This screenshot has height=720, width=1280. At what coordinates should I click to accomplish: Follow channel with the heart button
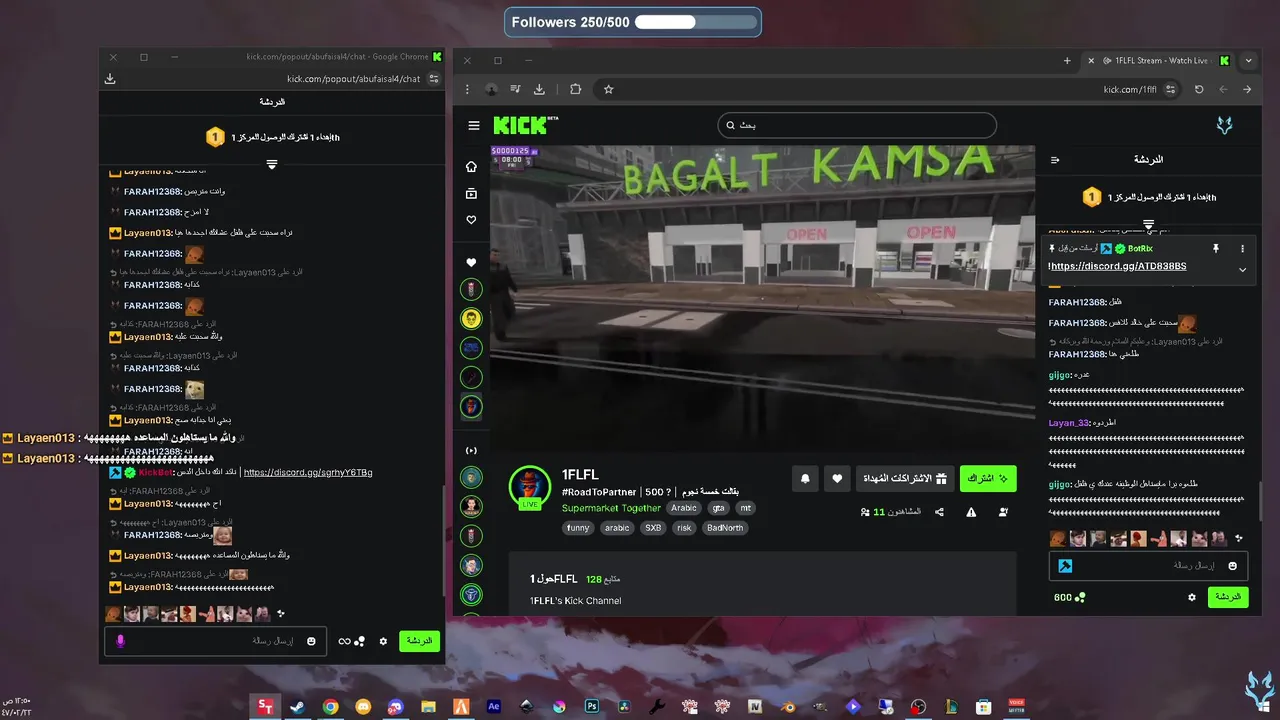point(837,479)
